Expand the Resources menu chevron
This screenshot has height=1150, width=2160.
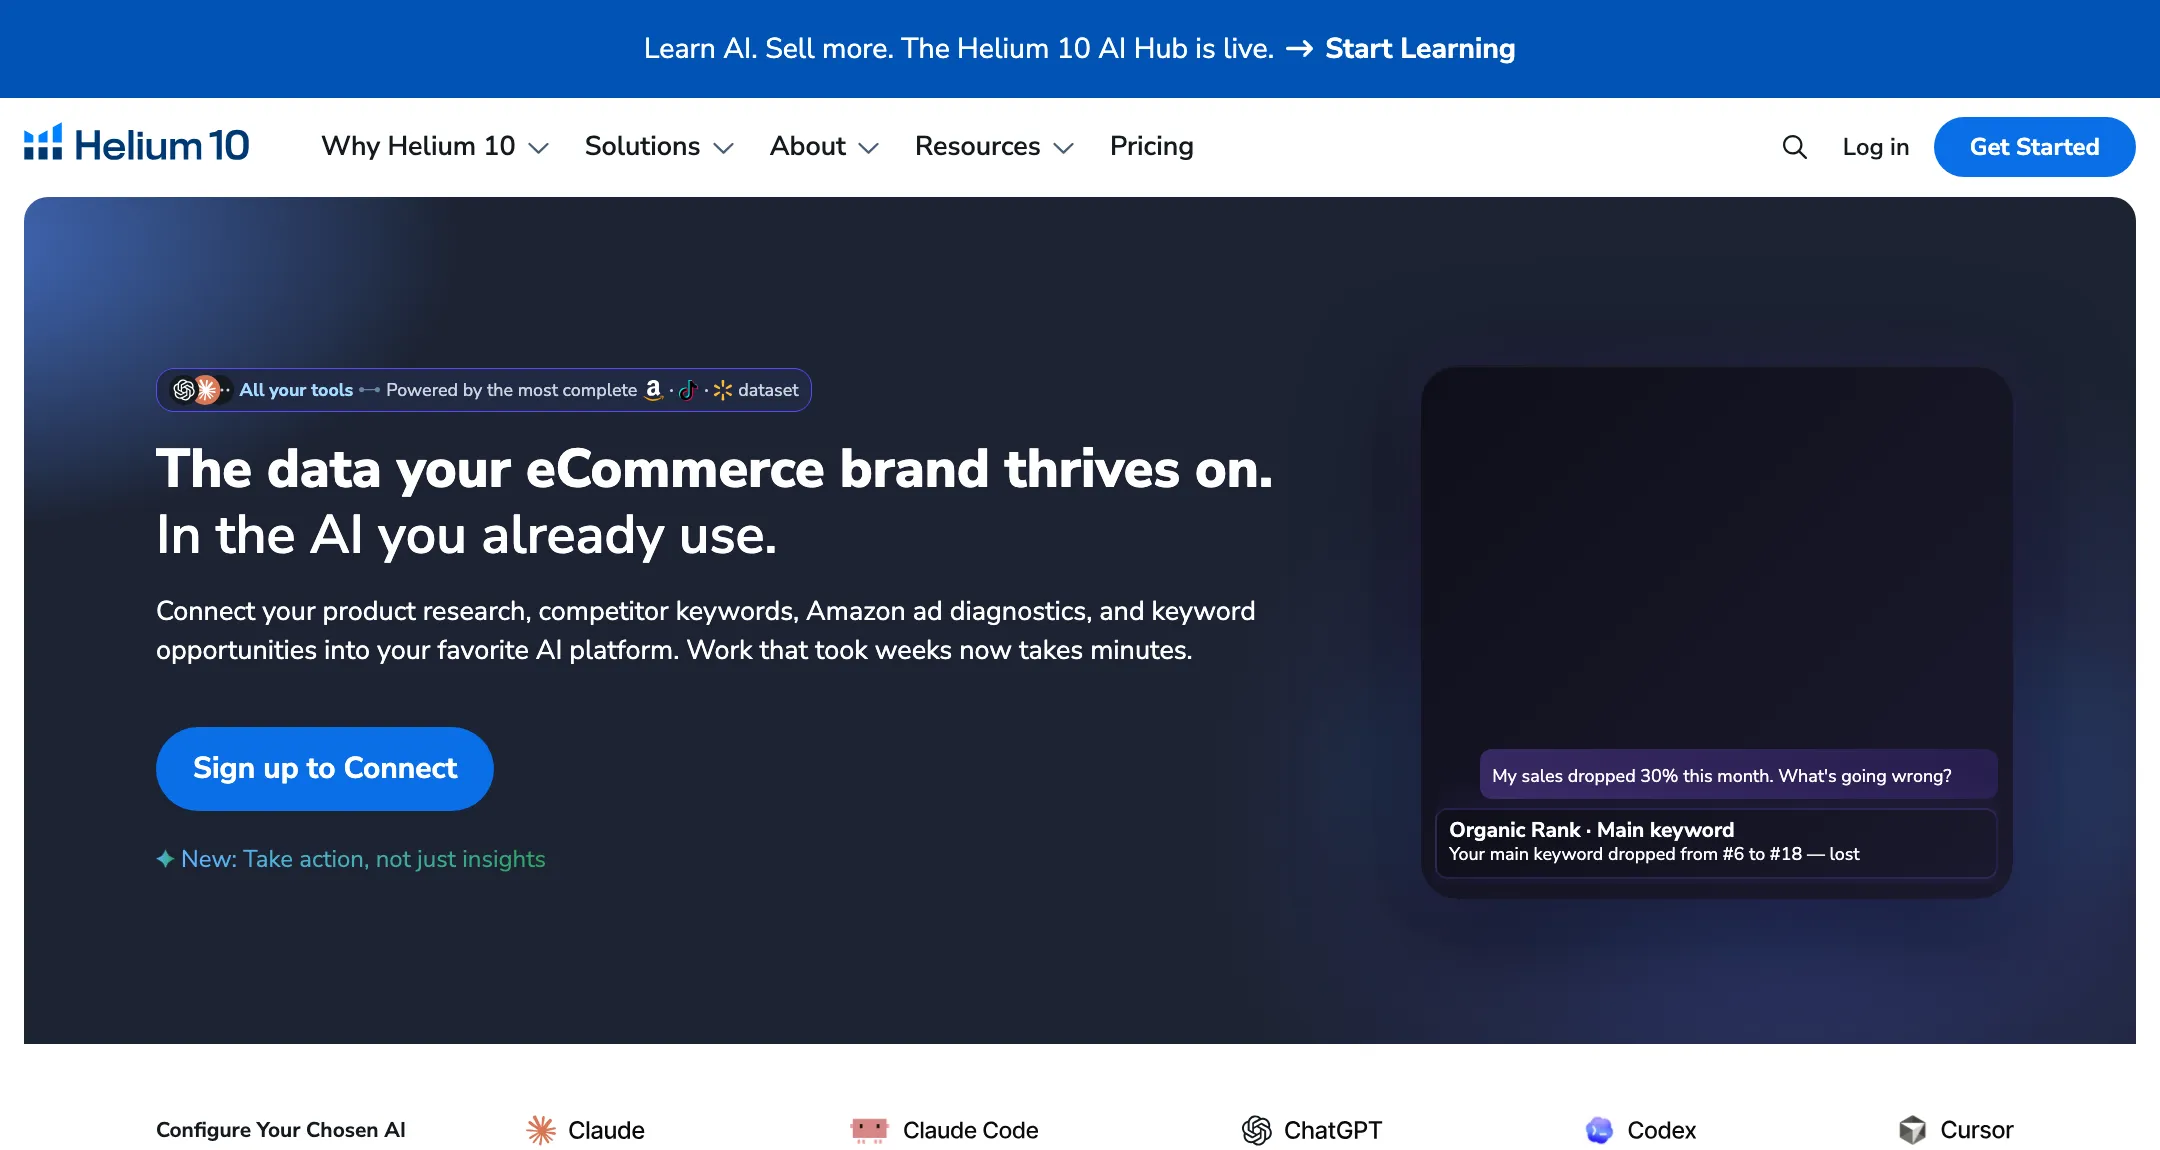(1063, 148)
